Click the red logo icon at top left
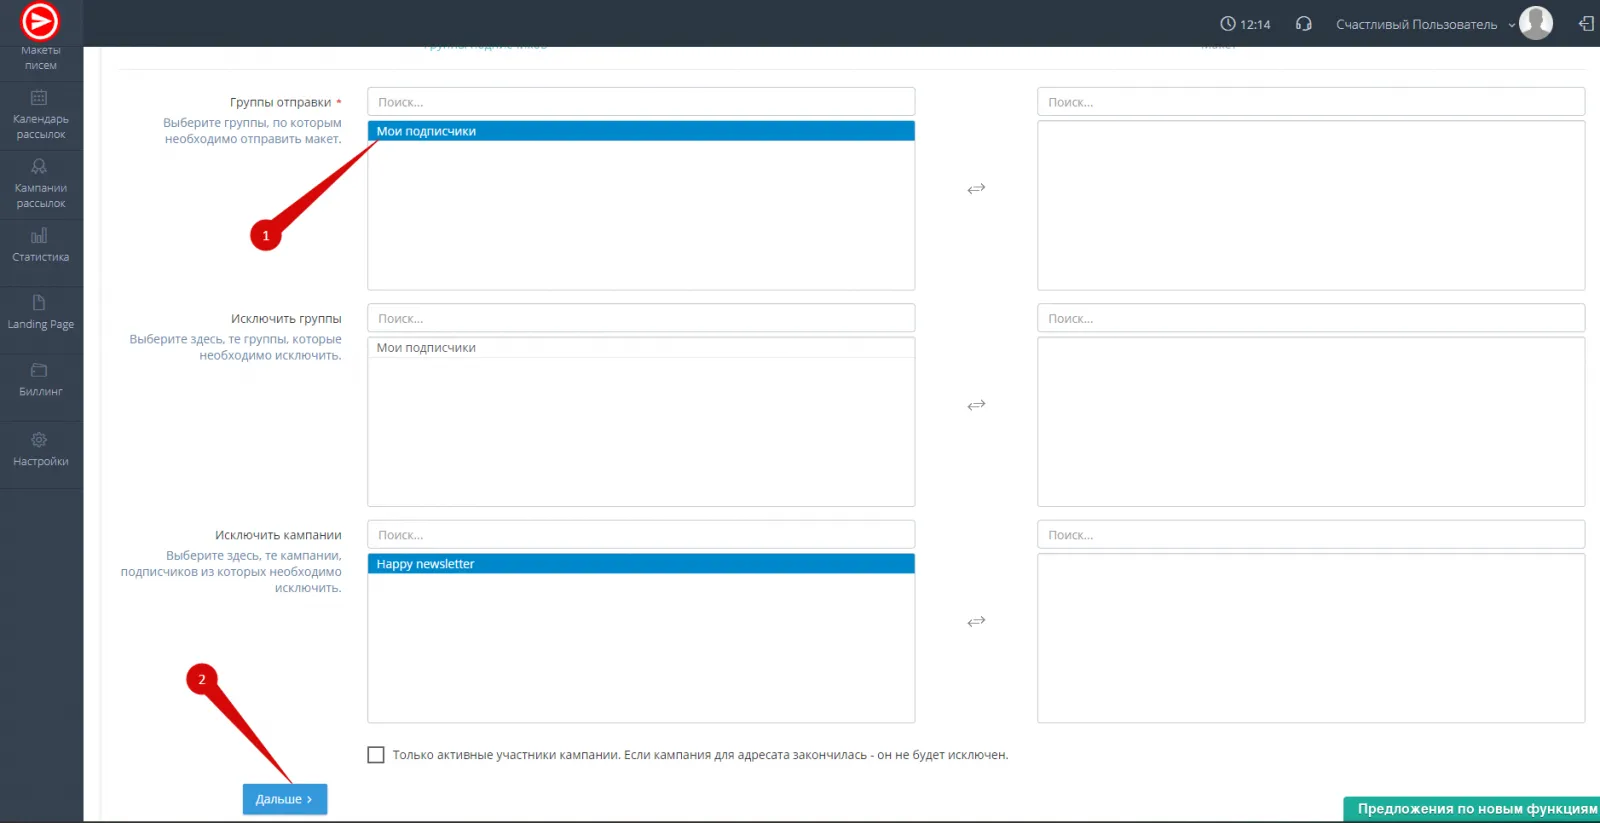The image size is (1600, 823). [40, 21]
